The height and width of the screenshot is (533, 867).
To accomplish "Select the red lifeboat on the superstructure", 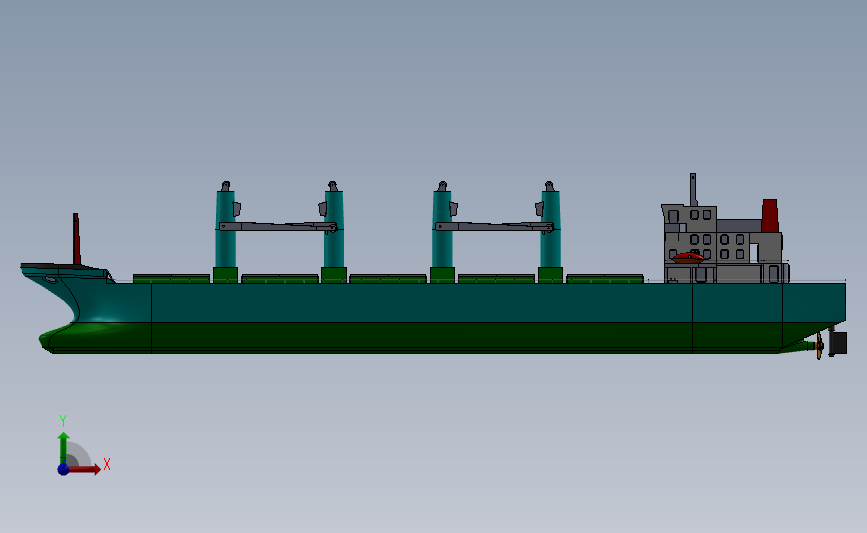I will tap(688, 258).
